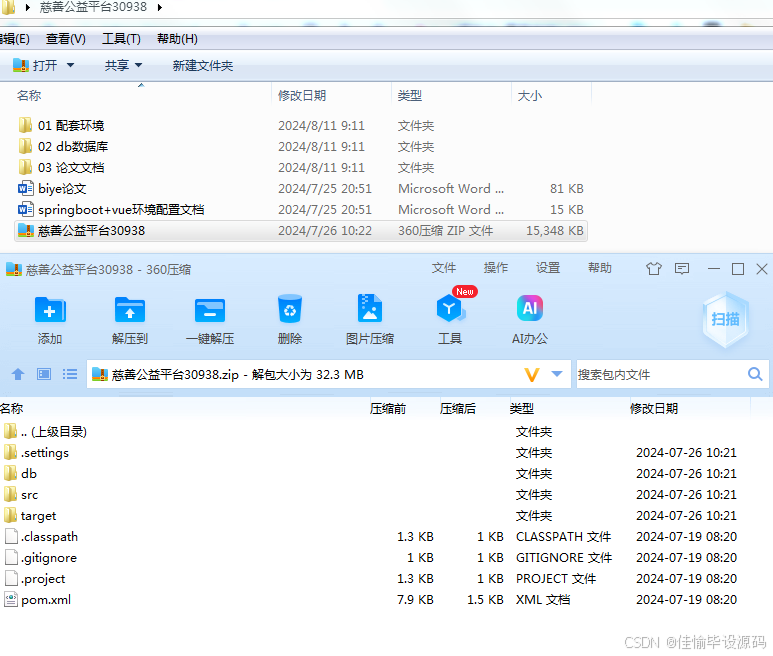Click the 解压到 (extract to) icon
The width and height of the screenshot is (773, 656).
click(x=130, y=310)
